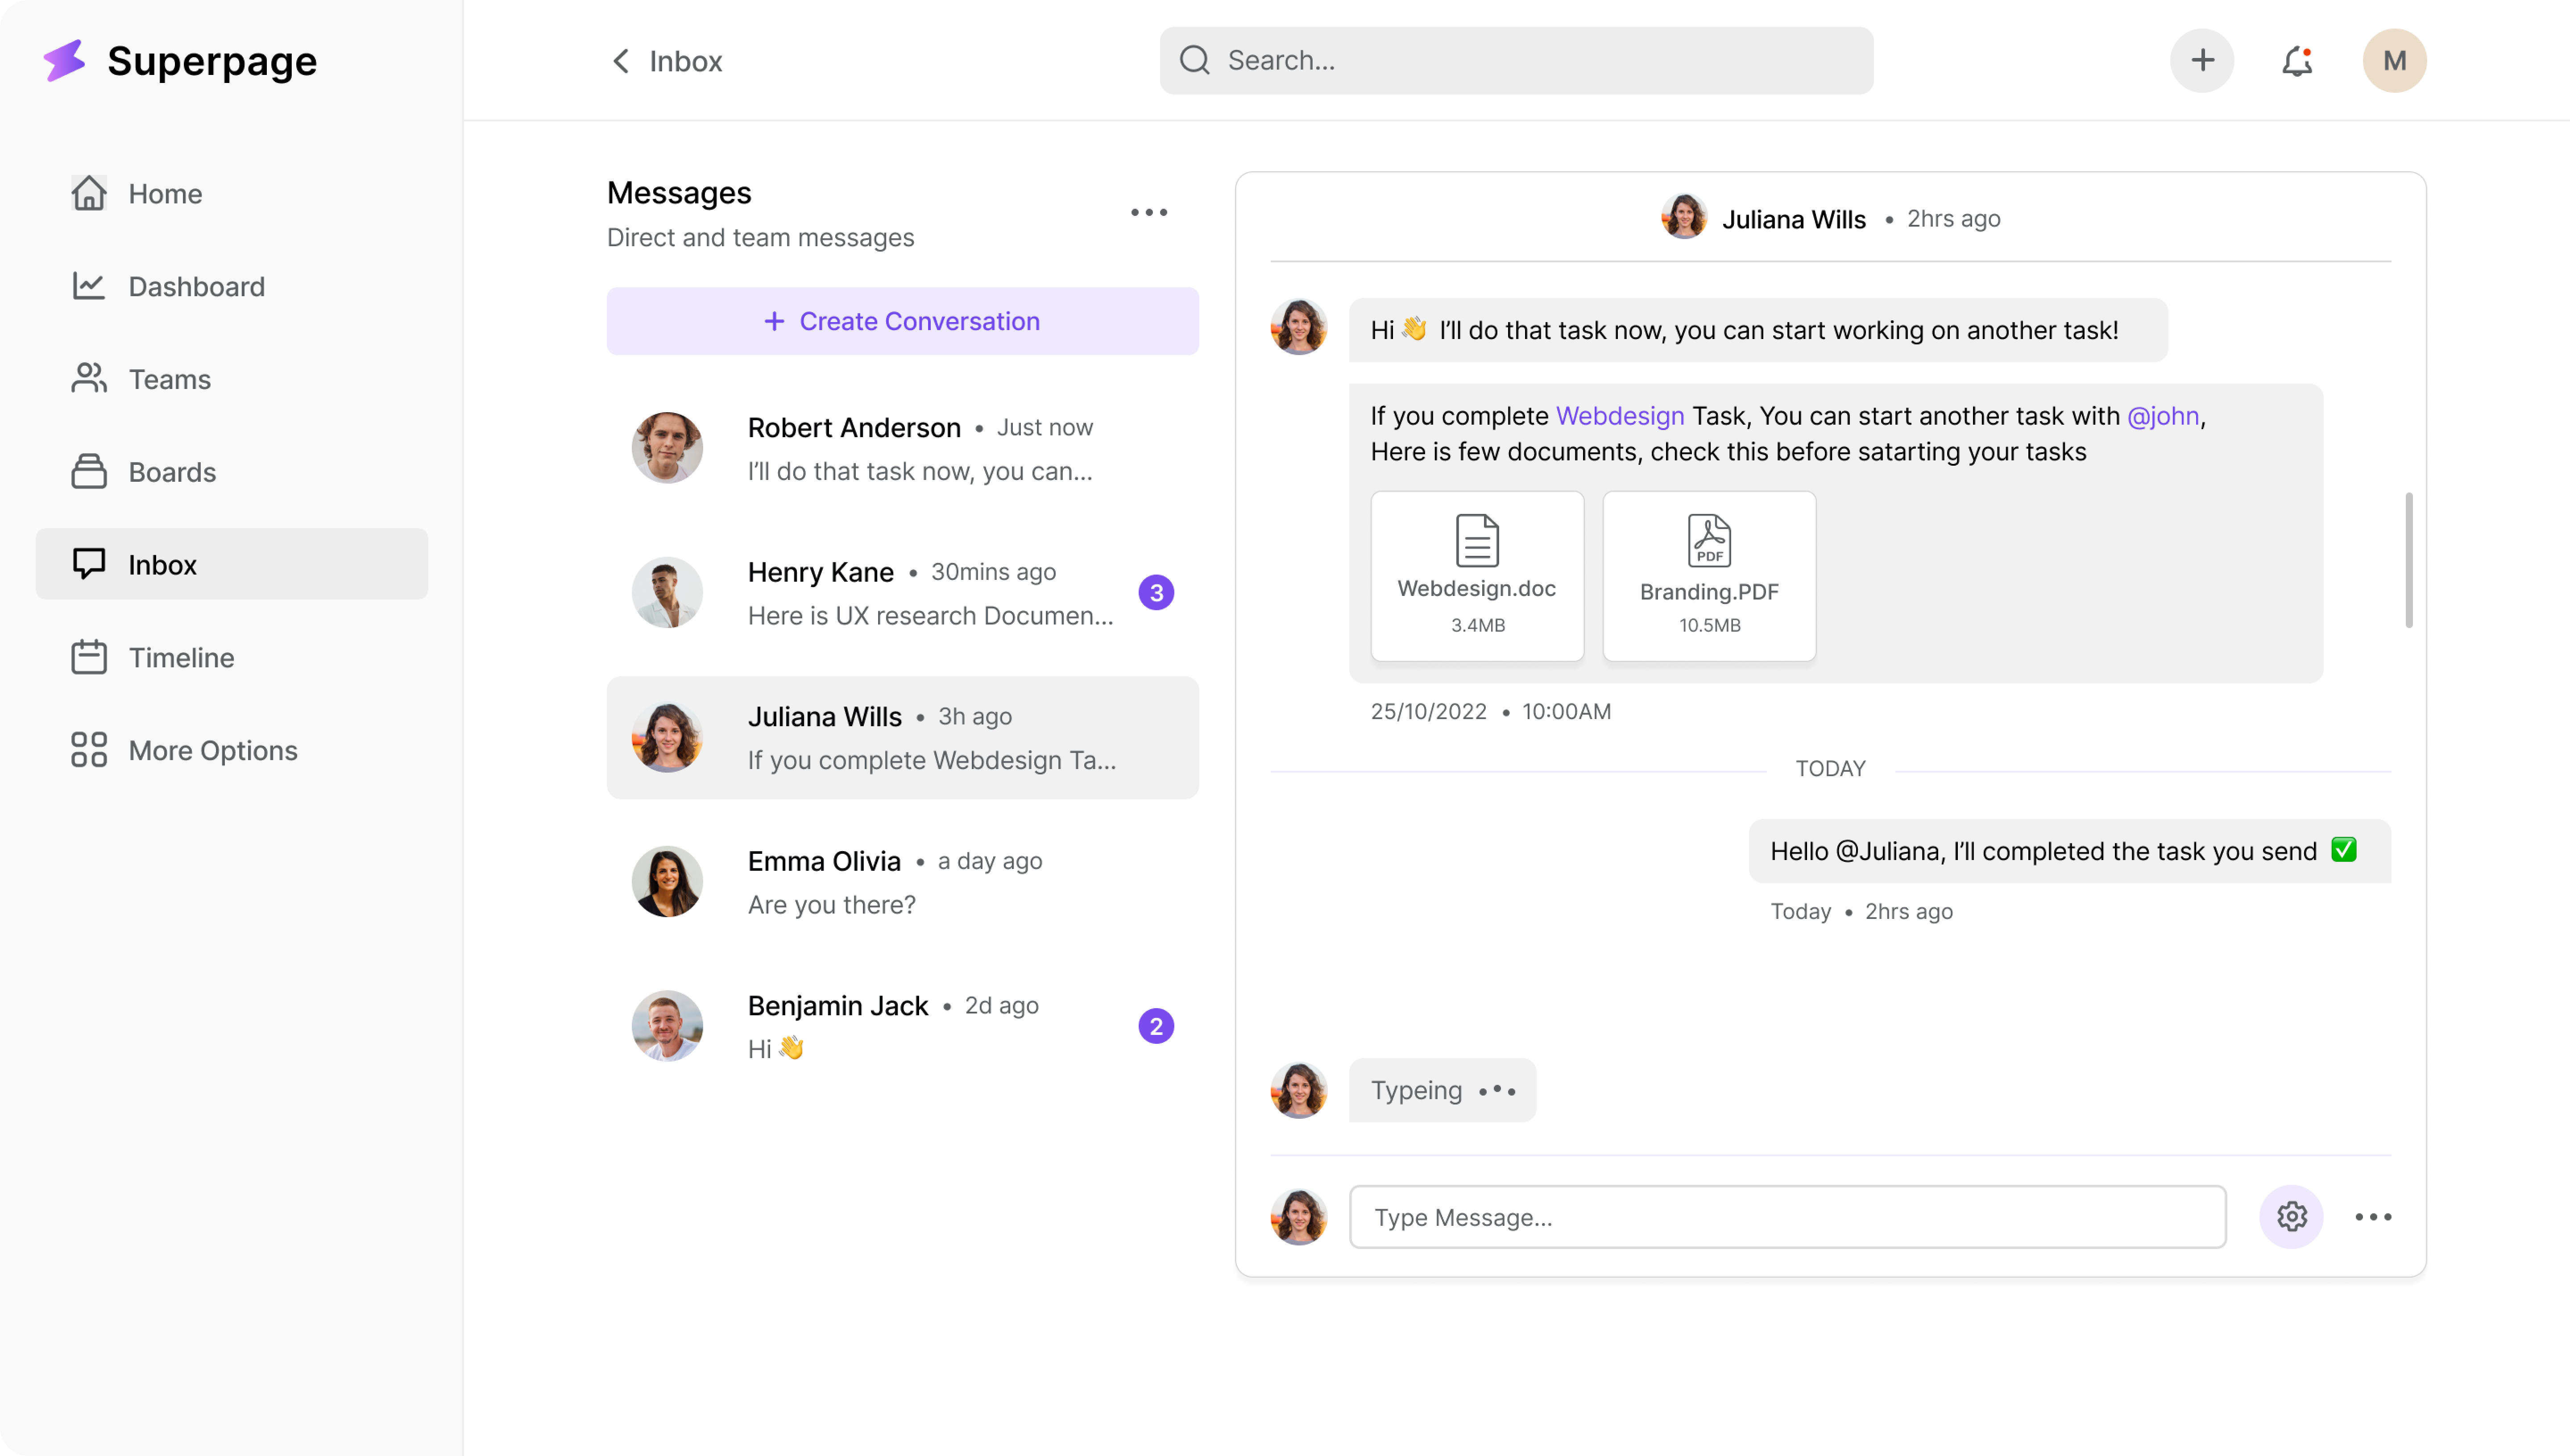Follow the Webdesign link in message
Image resolution: width=2570 pixels, height=1456 pixels.
point(1619,416)
